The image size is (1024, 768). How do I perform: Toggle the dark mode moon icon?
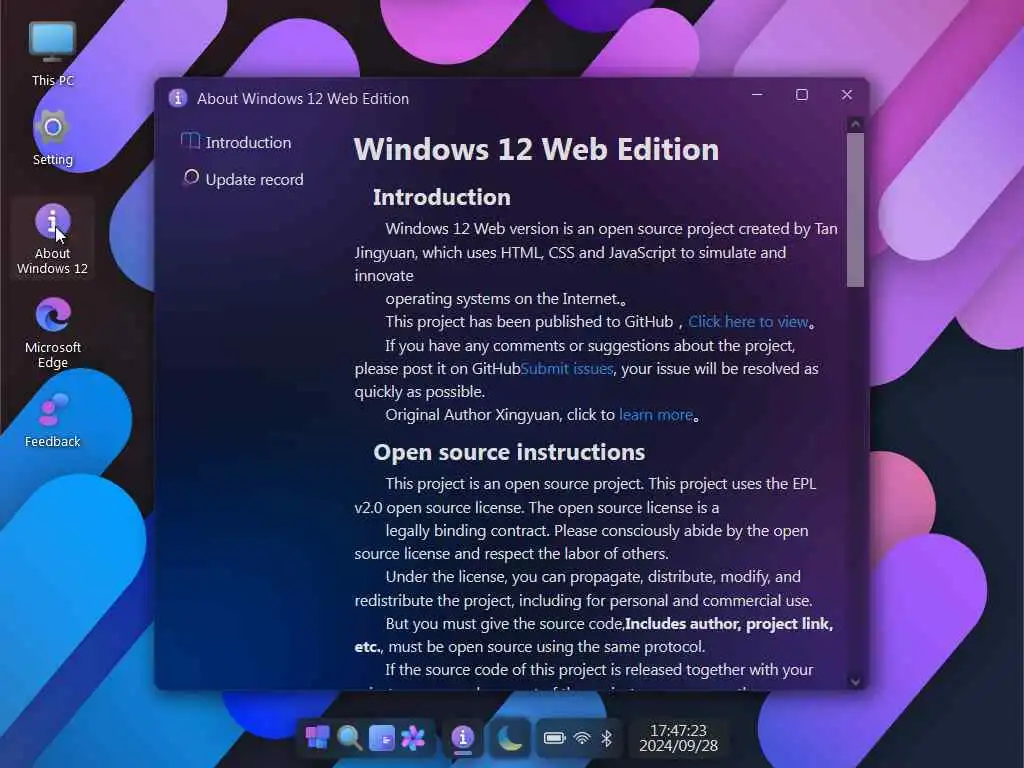pos(509,738)
